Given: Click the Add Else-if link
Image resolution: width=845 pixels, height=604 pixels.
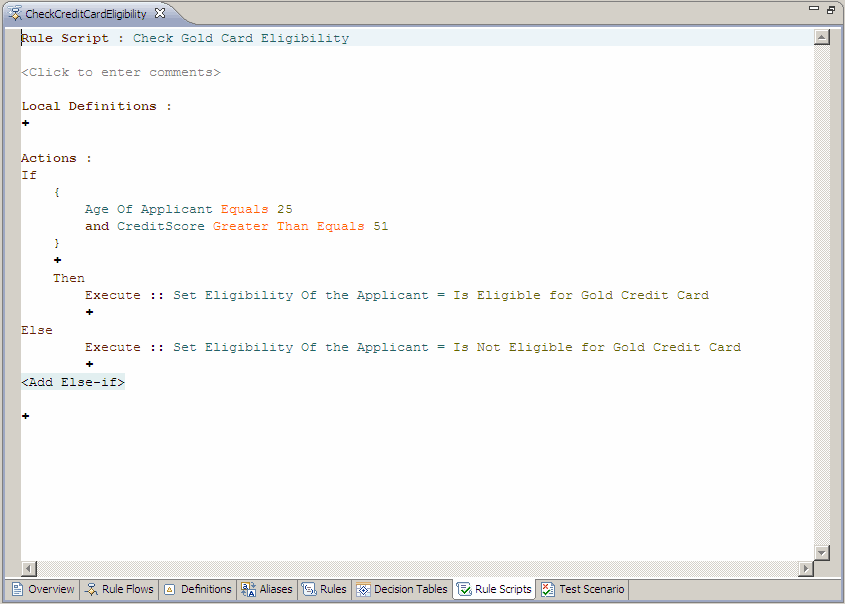Looking at the screenshot, I should [73, 382].
